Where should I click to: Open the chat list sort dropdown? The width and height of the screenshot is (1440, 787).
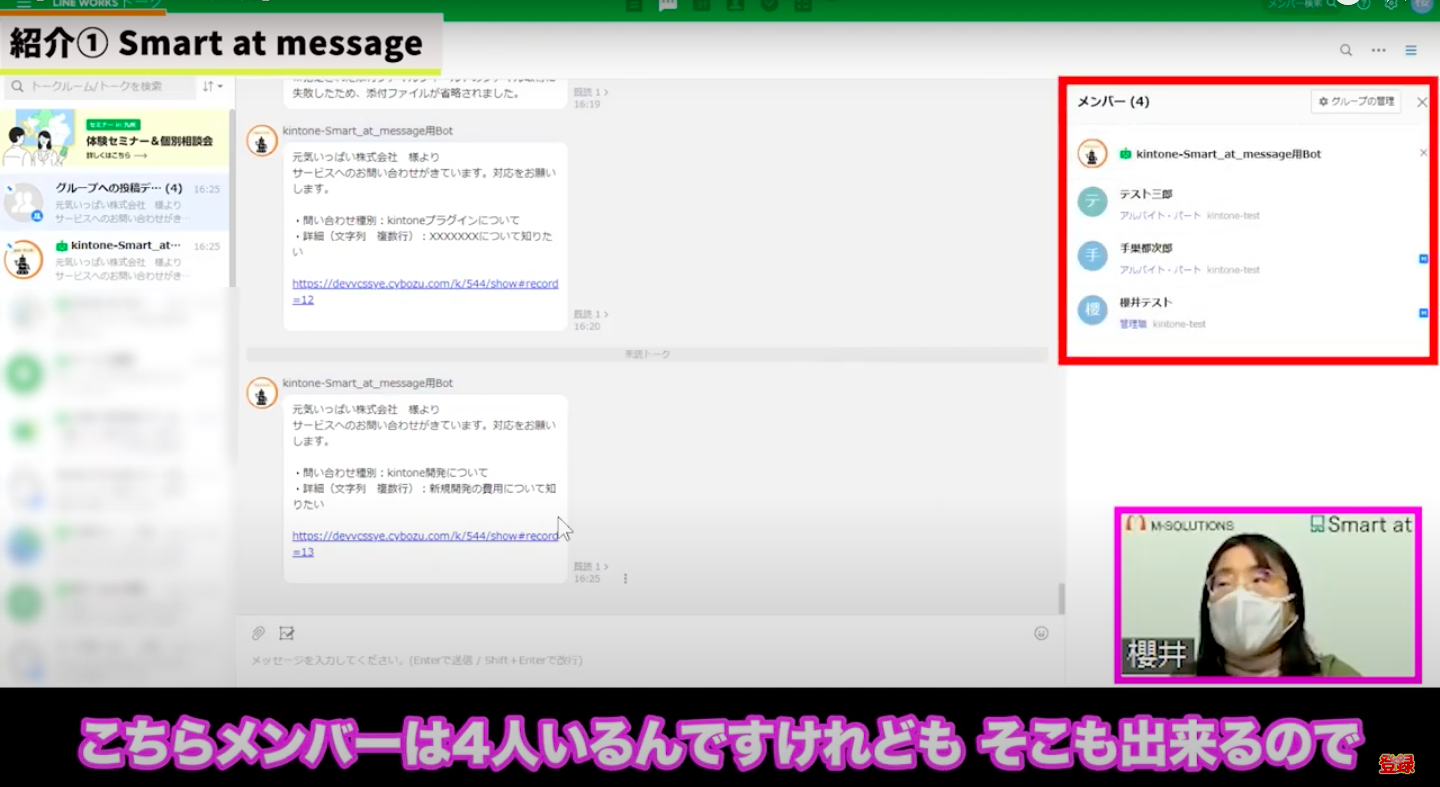[213, 86]
